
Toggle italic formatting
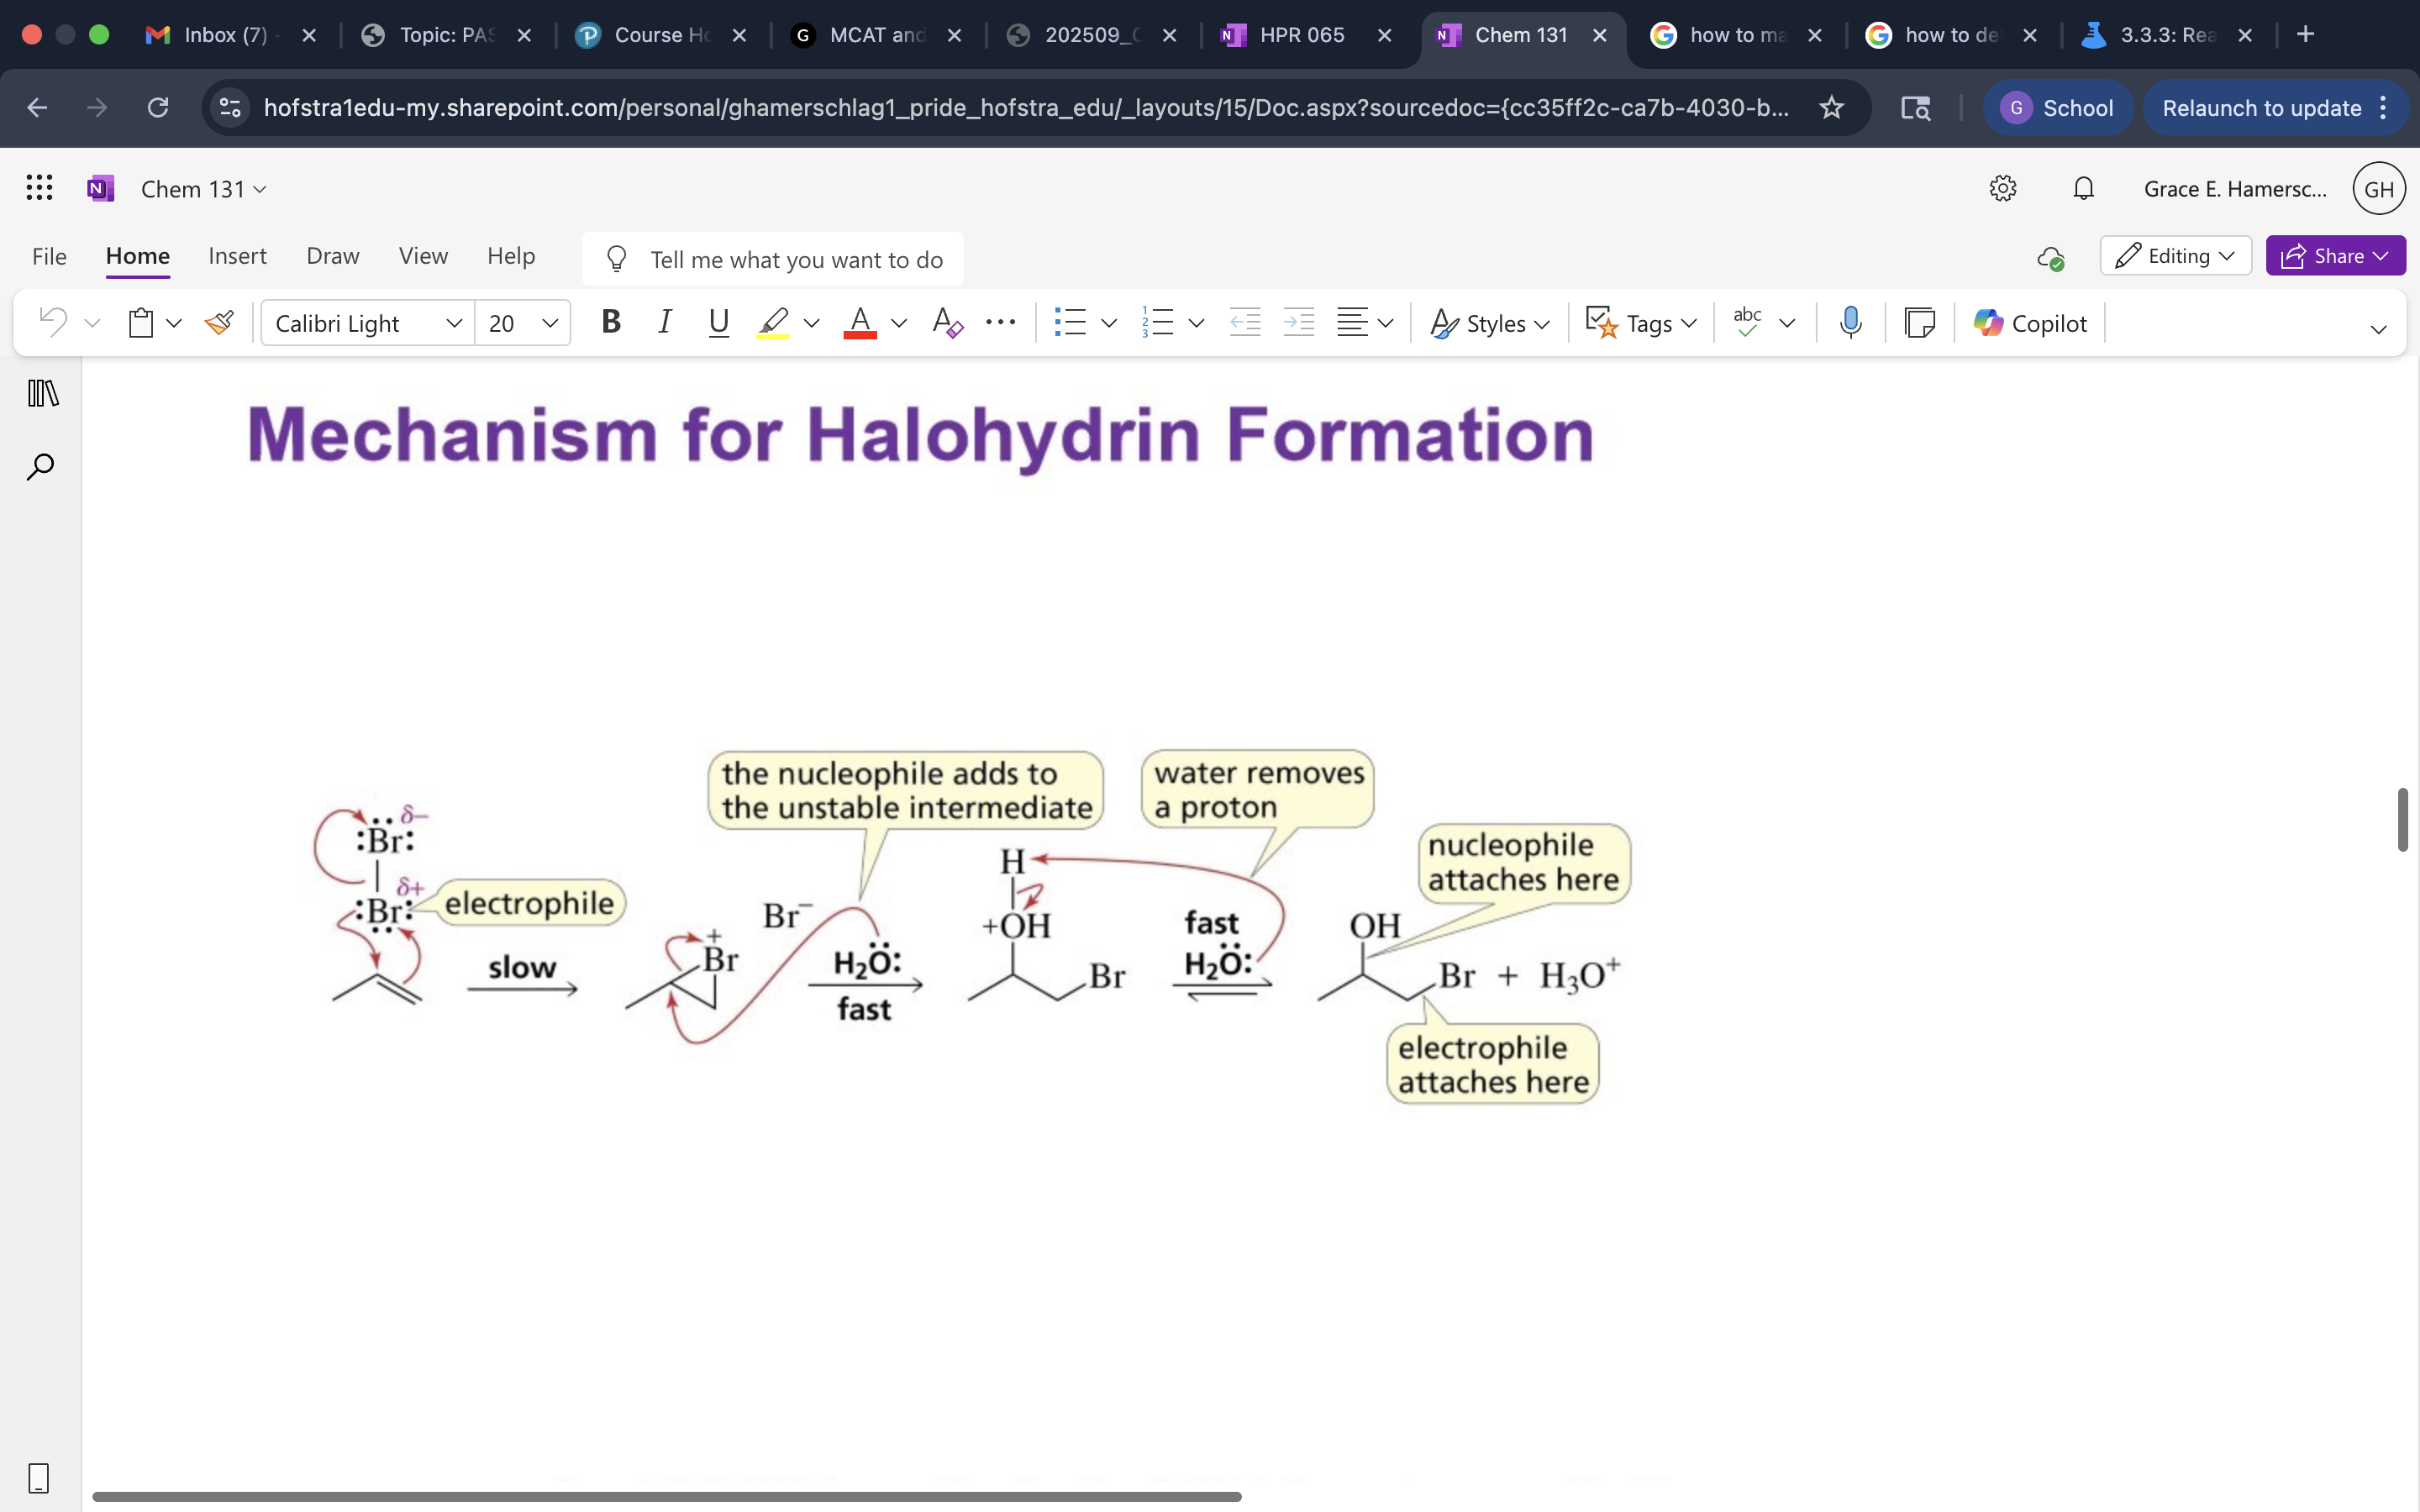pyautogui.click(x=664, y=323)
